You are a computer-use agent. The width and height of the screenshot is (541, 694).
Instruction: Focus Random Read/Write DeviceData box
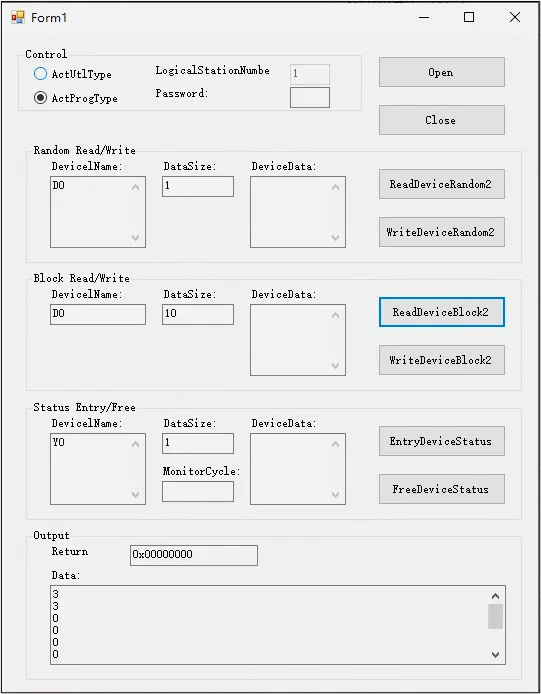[298, 212]
